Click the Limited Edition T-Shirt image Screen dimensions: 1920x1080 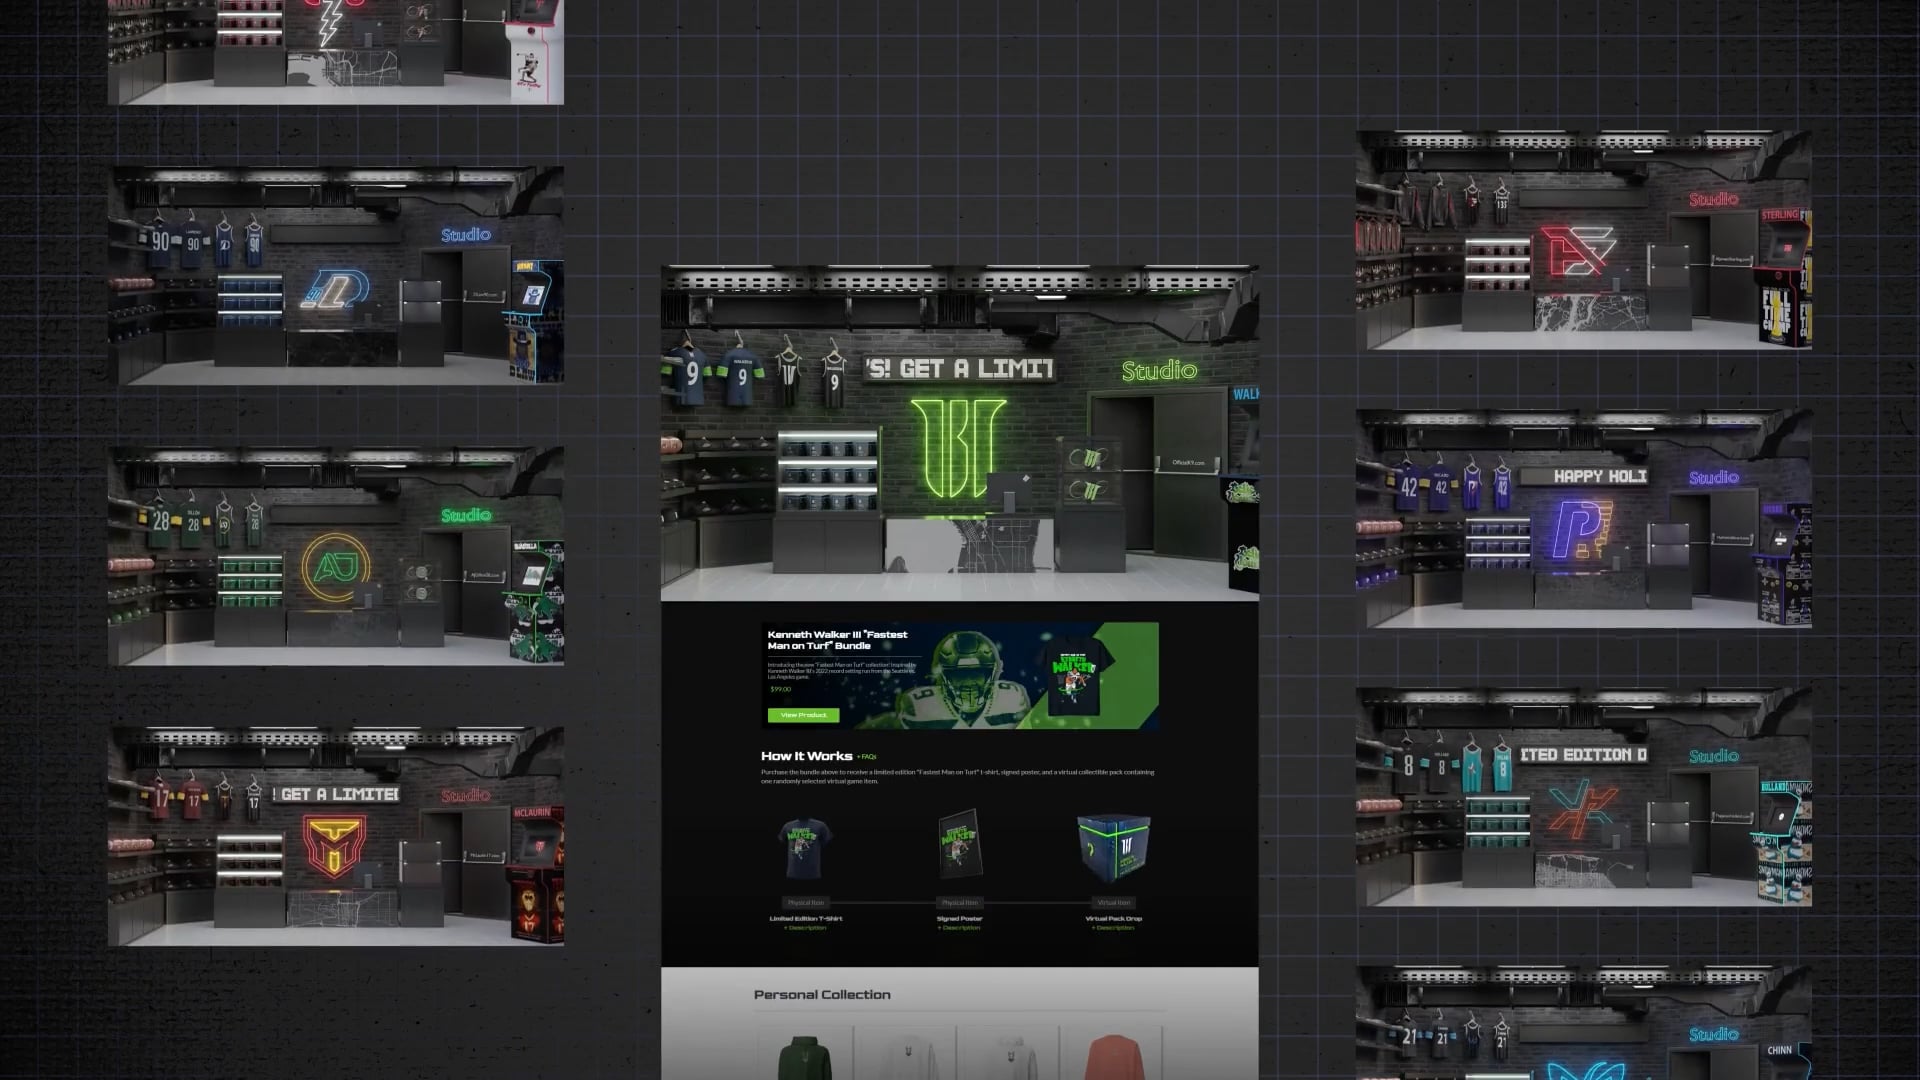[805, 847]
